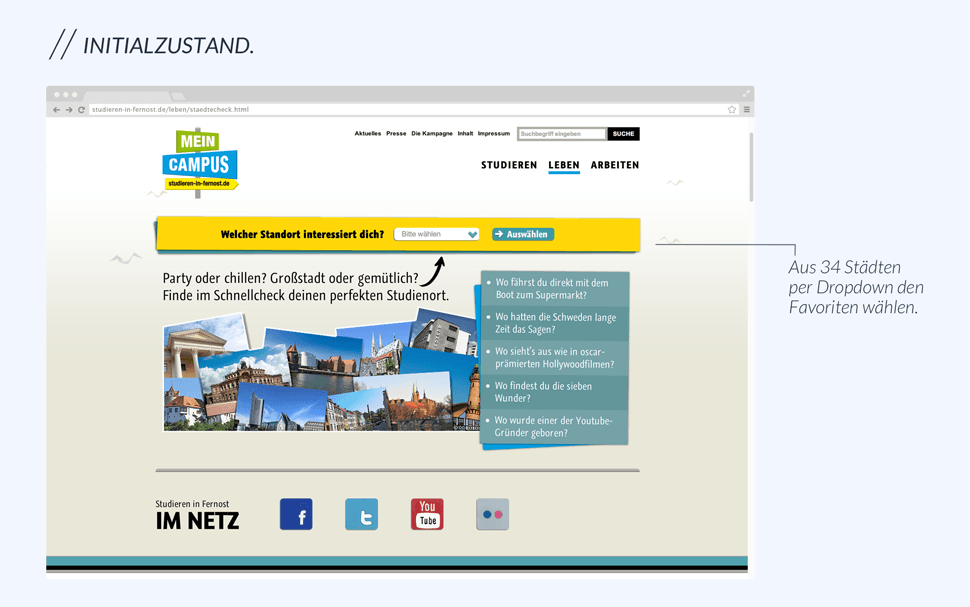This screenshot has height=607, width=970.
Task: Click the Mein Campus logo
Action: point(200,162)
